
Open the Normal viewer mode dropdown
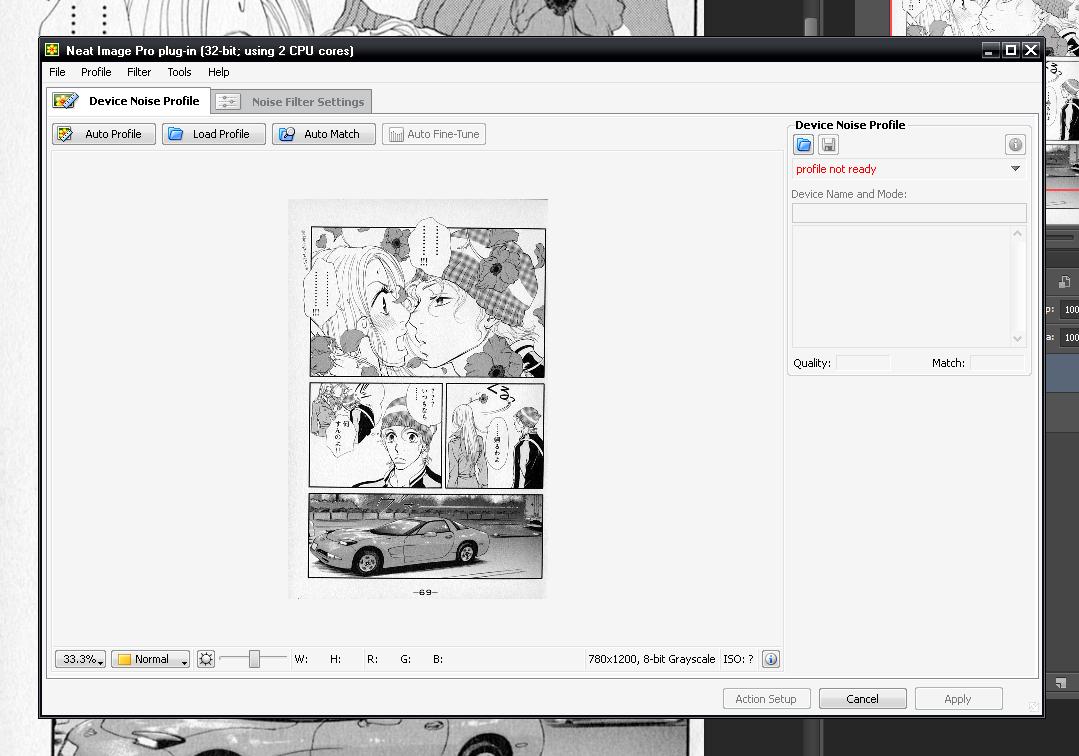point(151,659)
